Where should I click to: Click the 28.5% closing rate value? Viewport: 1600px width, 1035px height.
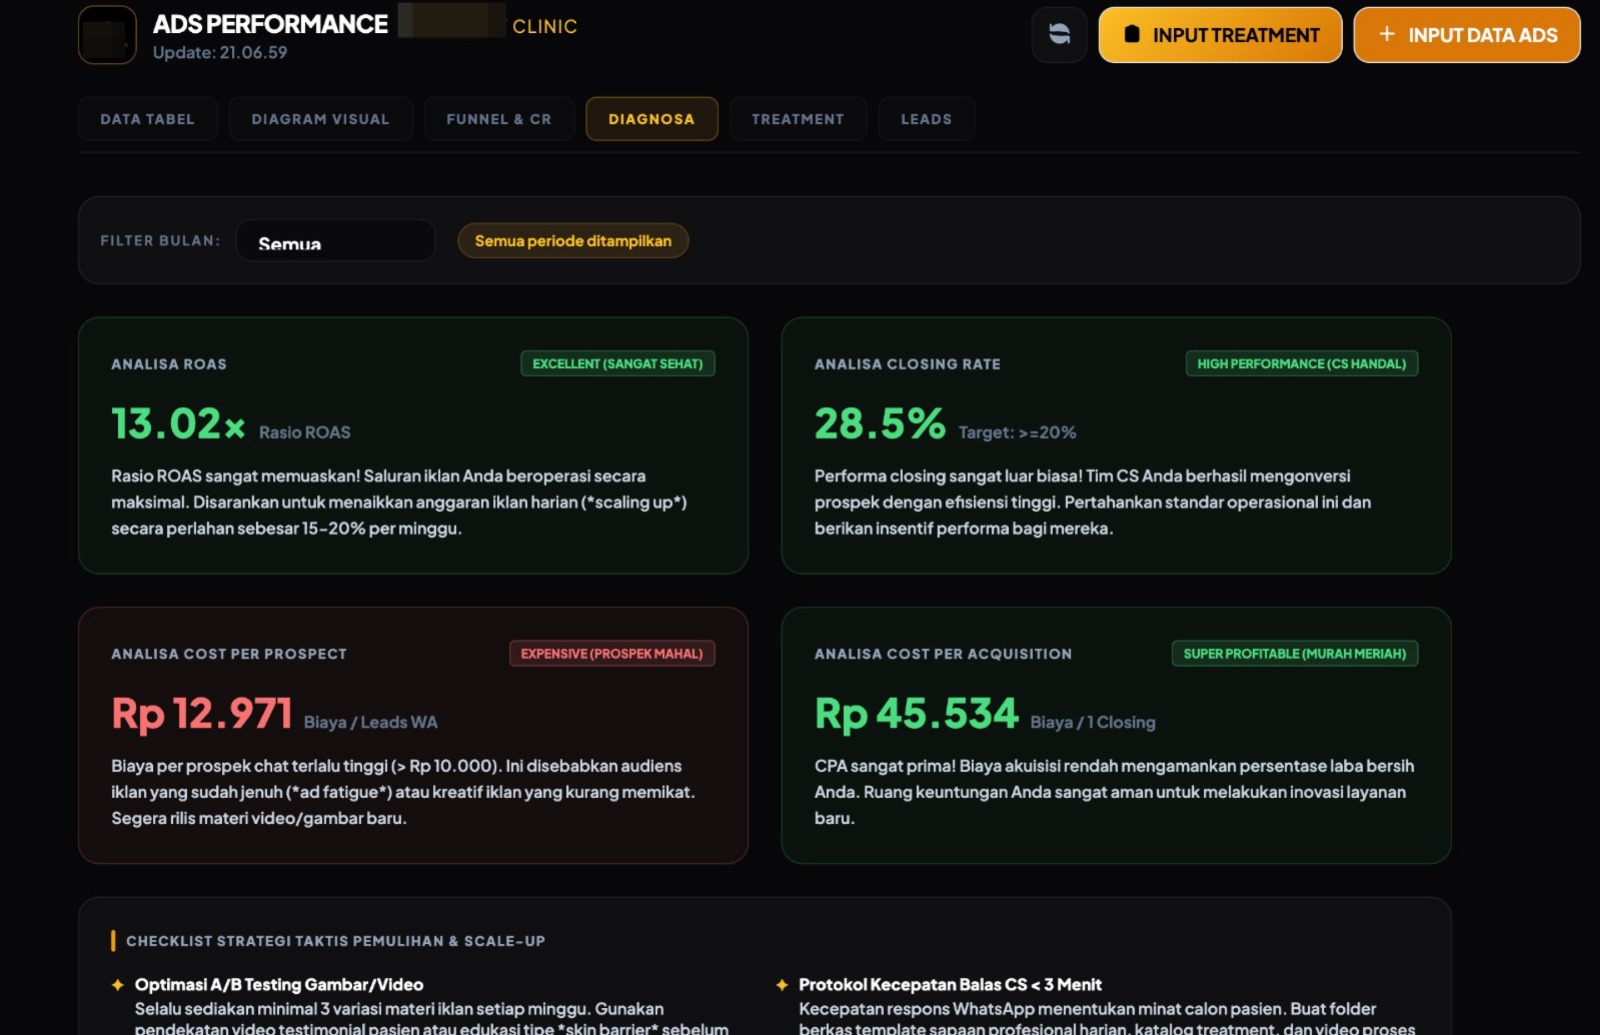click(880, 424)
